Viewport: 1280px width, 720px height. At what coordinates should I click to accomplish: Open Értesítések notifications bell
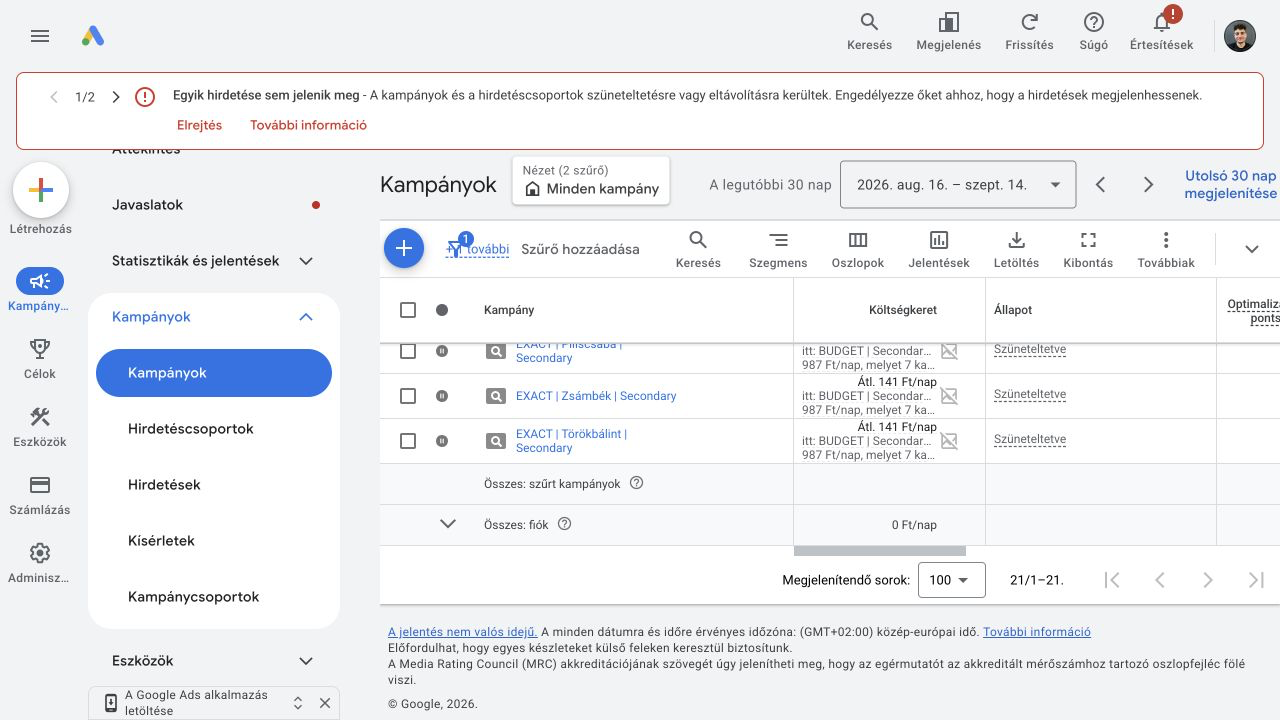(1161, 32)
